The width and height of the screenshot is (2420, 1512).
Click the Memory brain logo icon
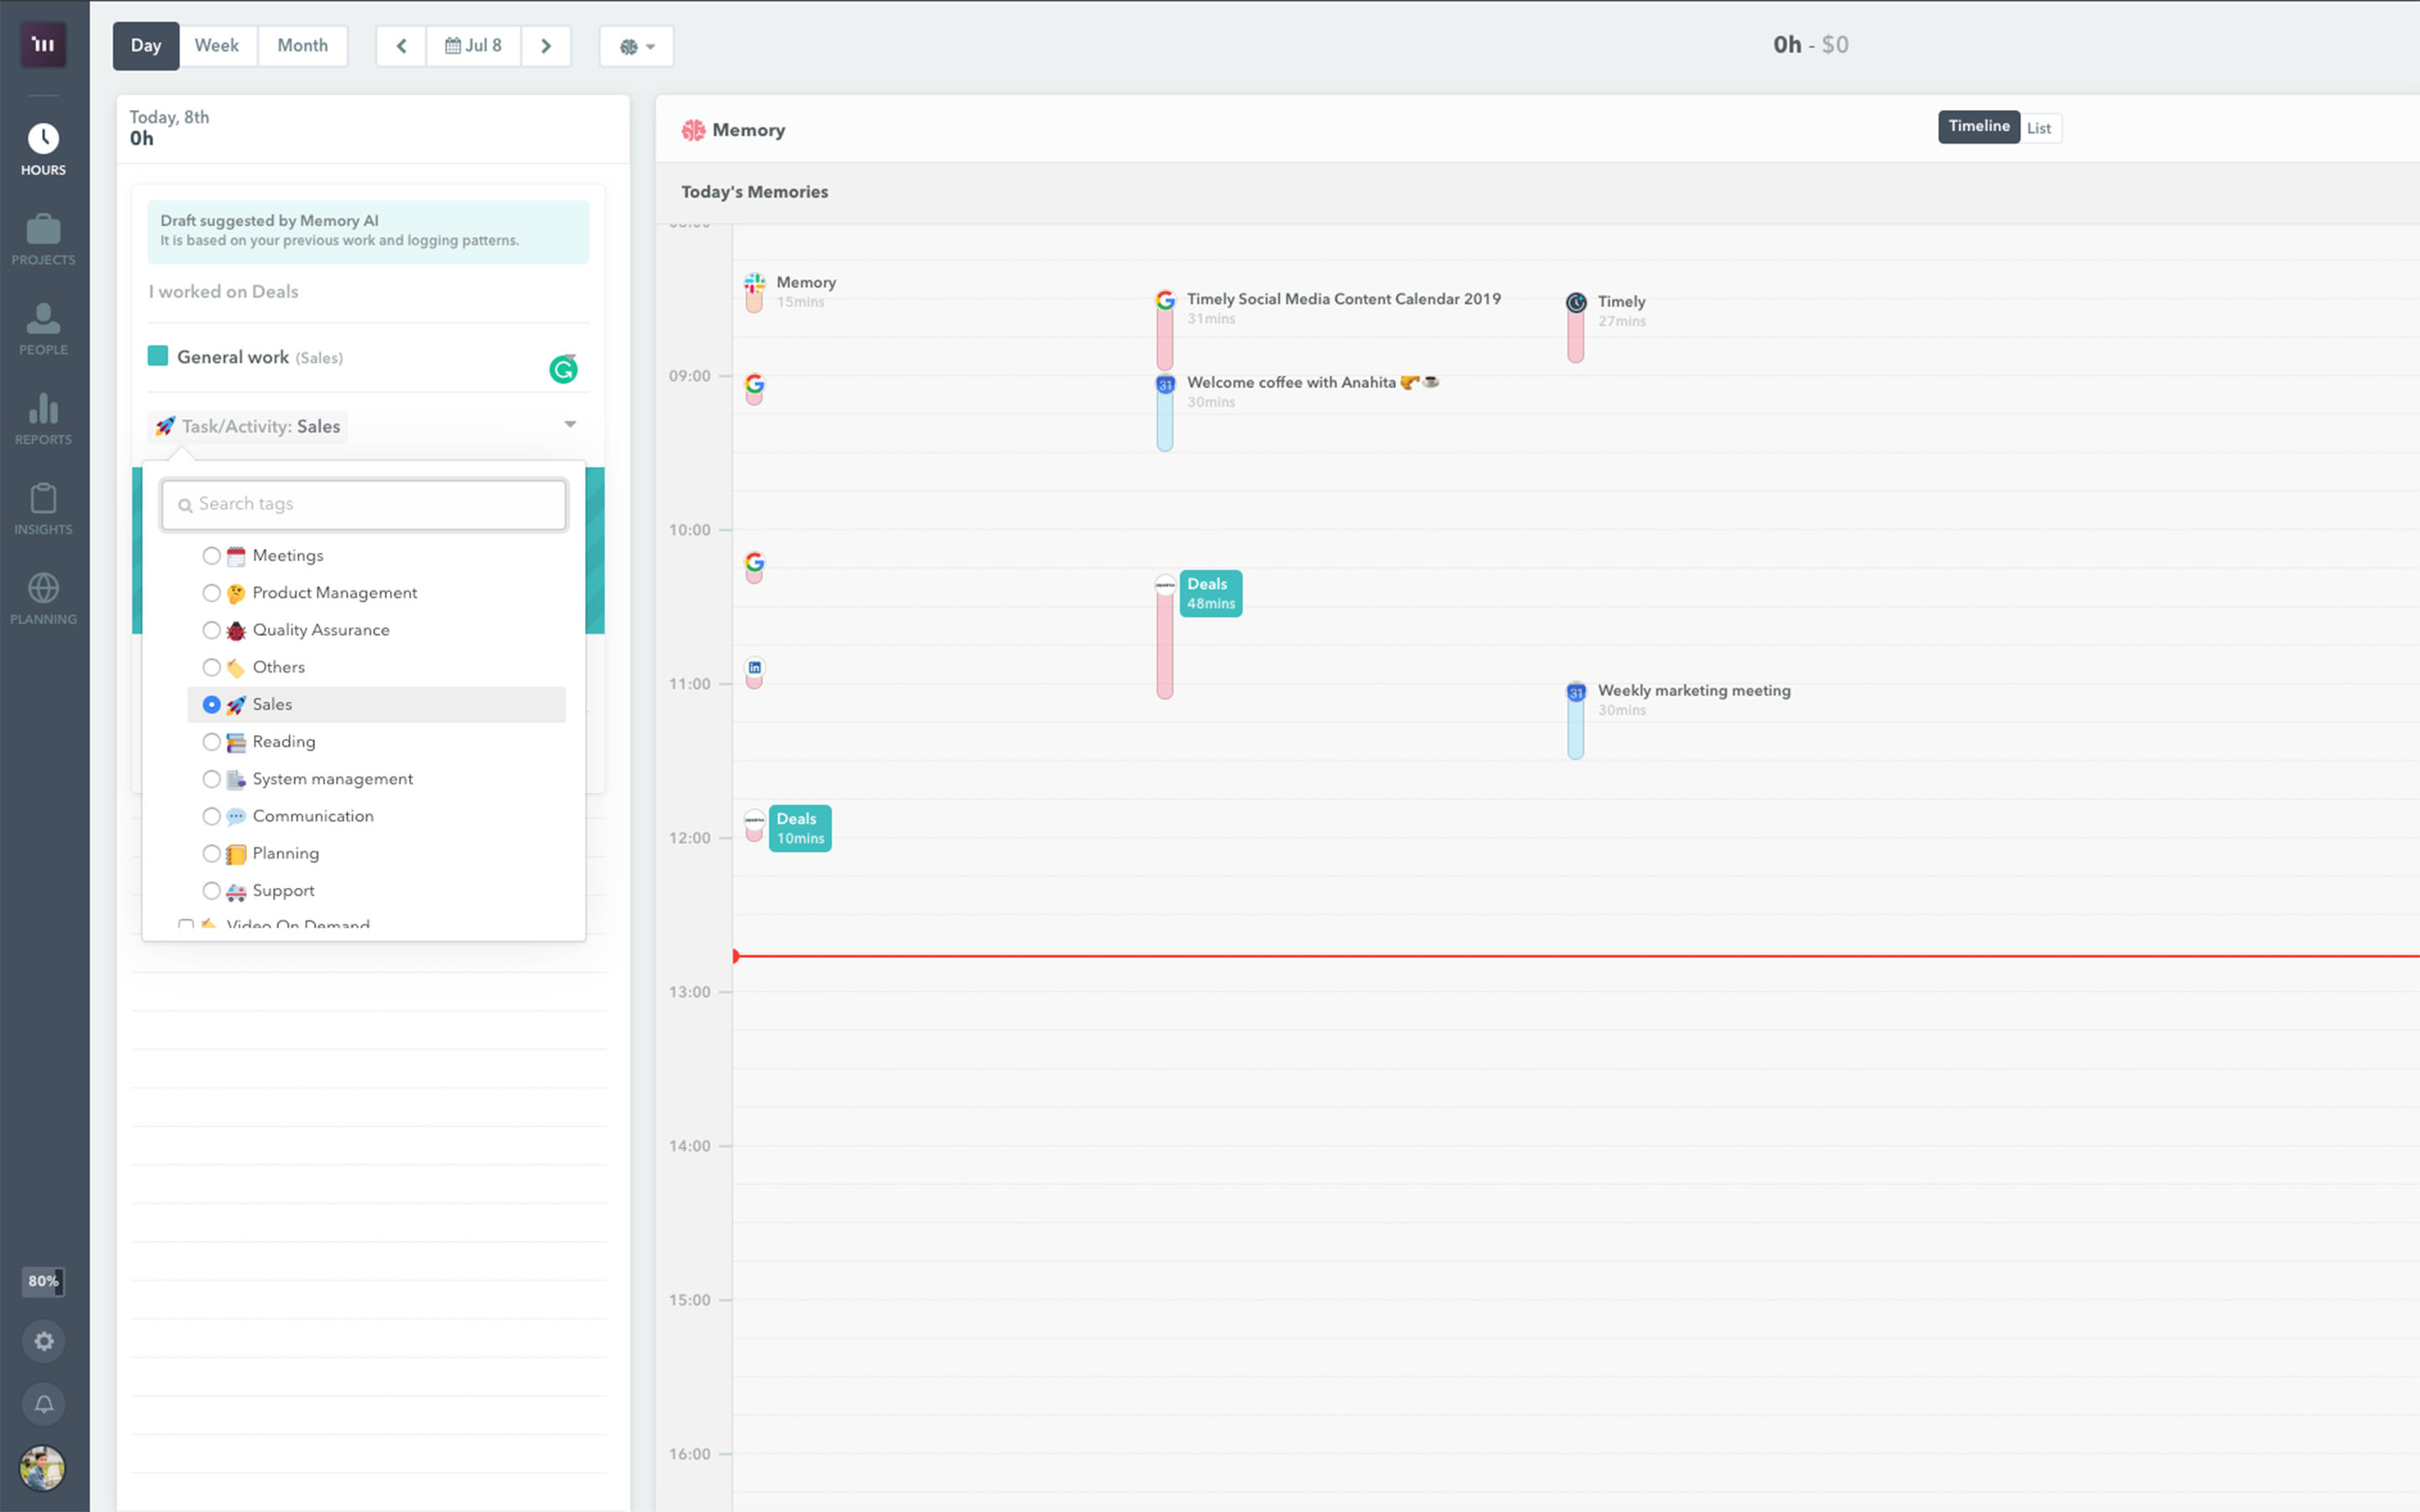coord(693,130)
